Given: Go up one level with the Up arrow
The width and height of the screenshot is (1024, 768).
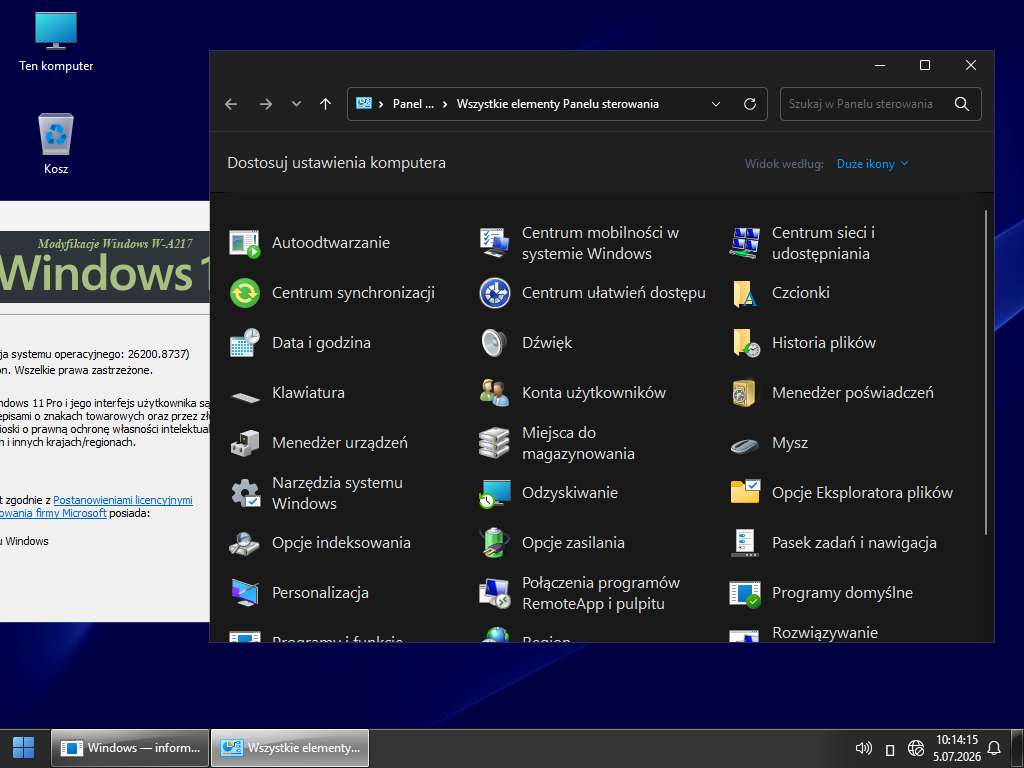Looking at the screenshot, I should coord(326,104).
